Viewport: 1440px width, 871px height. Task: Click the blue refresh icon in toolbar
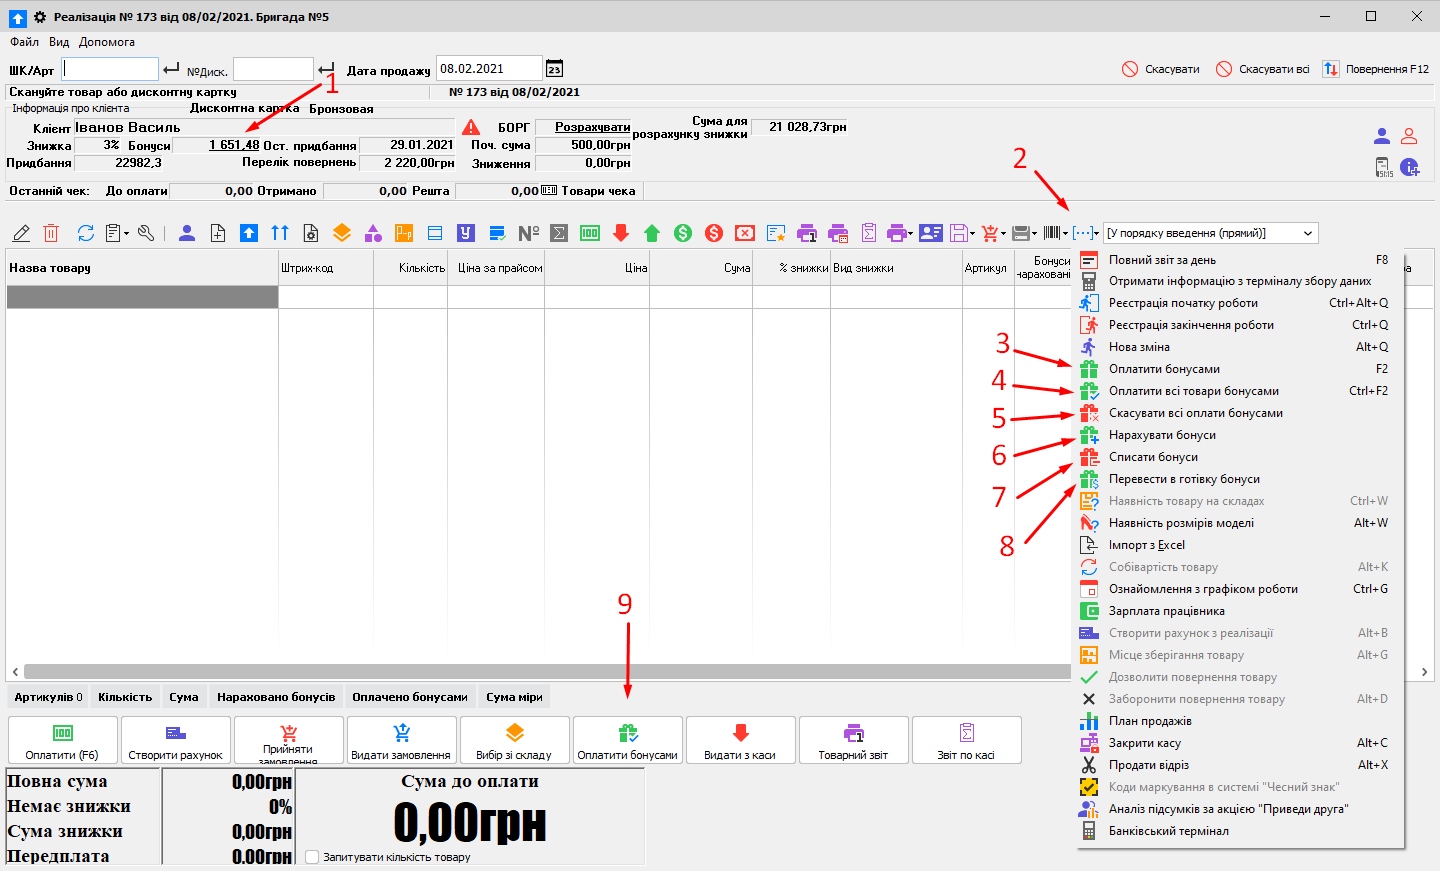tap(86, 233)
